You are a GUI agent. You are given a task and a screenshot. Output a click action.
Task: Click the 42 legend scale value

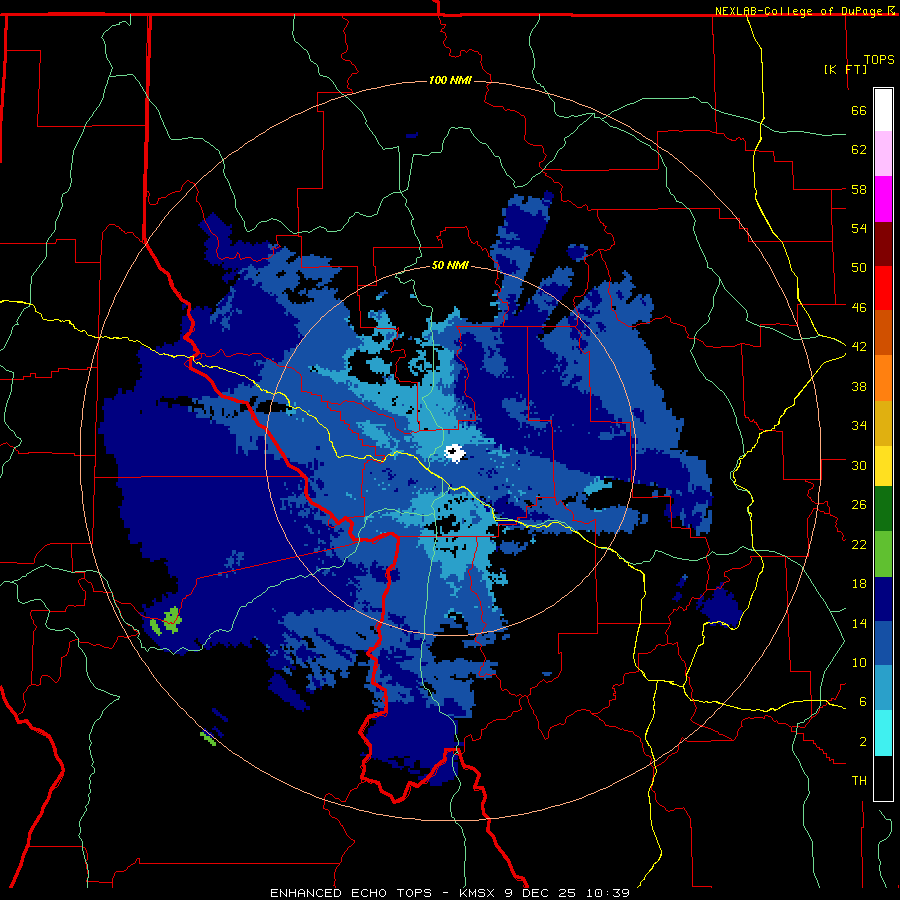tap(859, 347)
